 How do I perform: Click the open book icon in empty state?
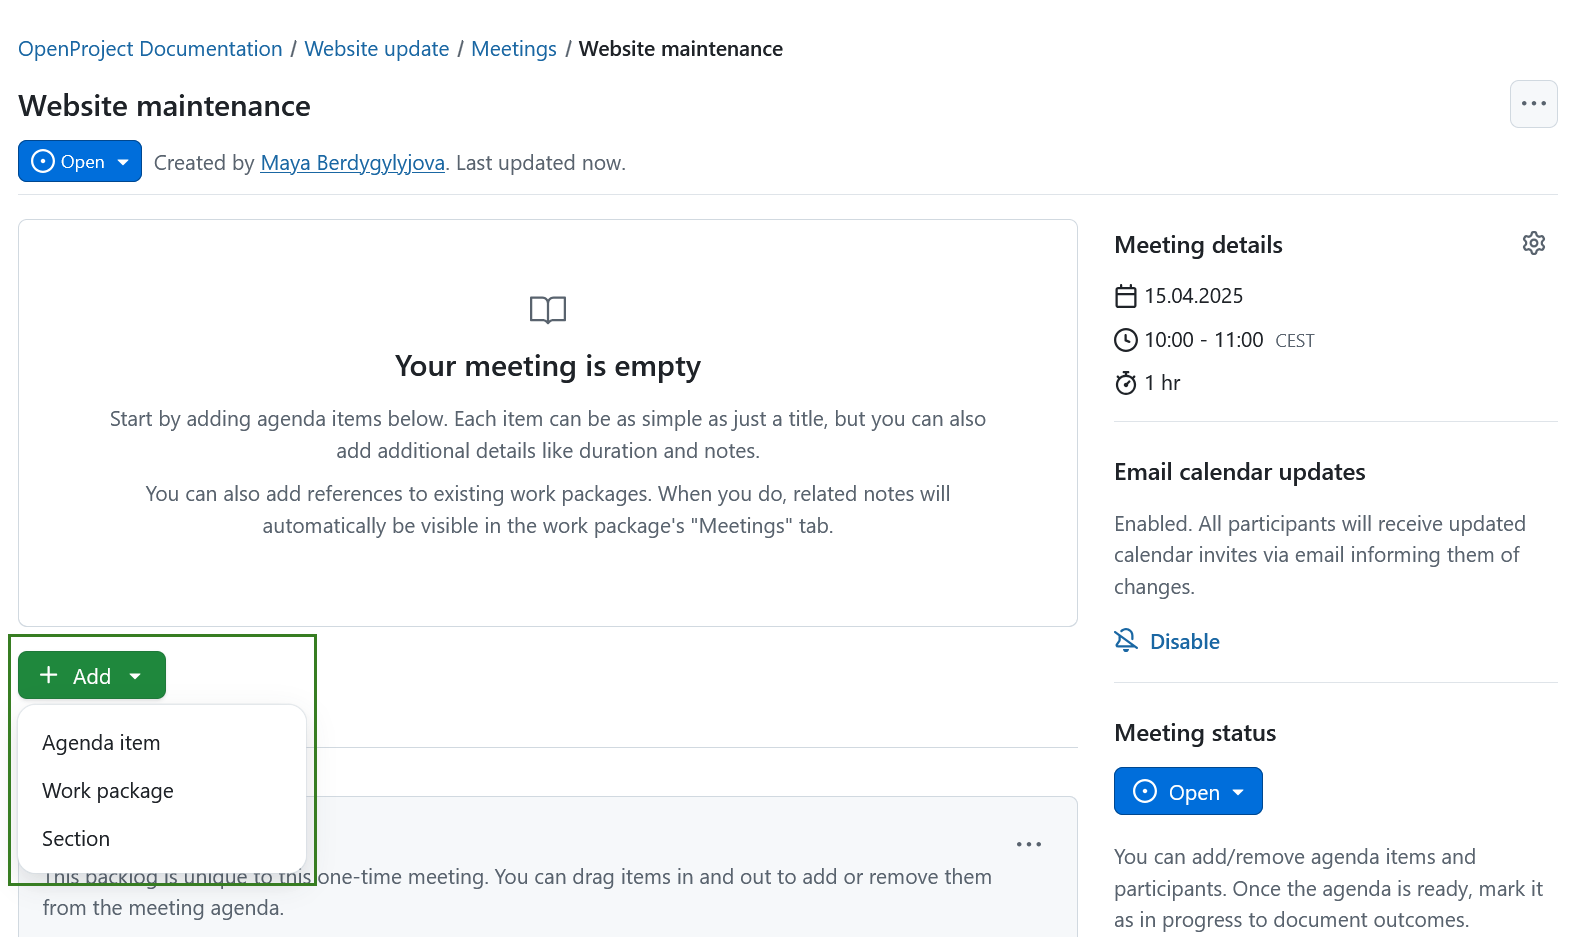coord(547,310)
